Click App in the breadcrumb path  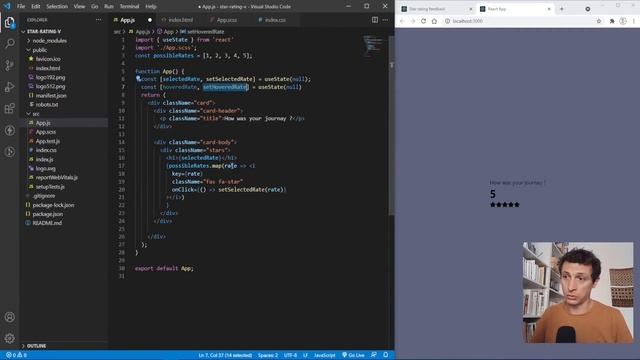pyautogui.click(x=169, y=31)
